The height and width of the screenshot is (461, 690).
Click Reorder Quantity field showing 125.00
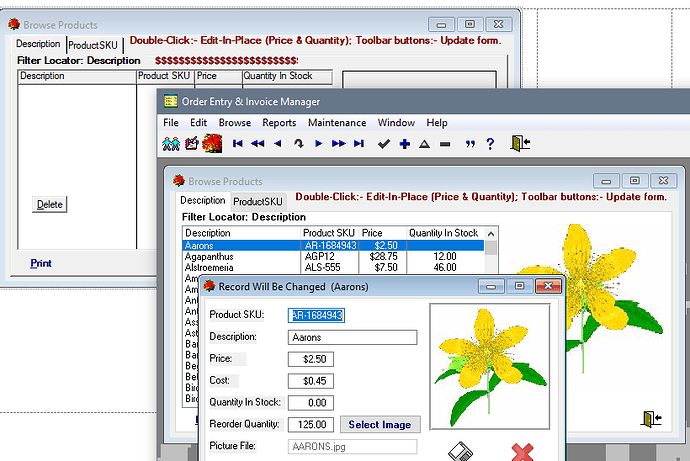pos(311,424)
